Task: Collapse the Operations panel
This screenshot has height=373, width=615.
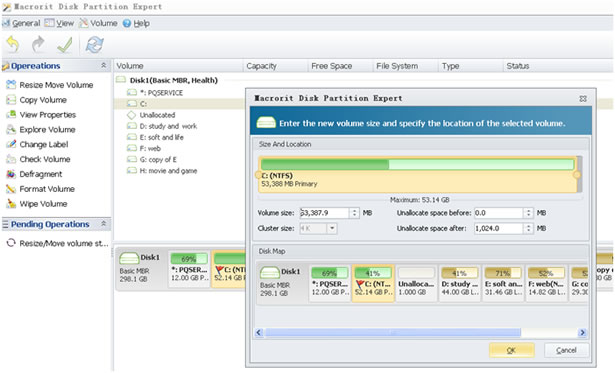Action: [104, 66]
